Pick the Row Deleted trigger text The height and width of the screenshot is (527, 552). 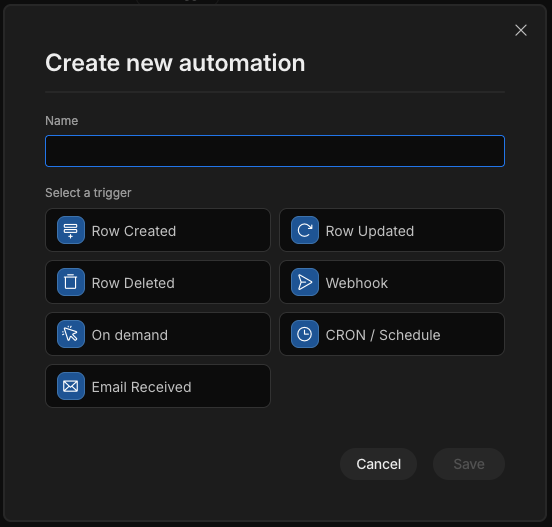(x=133, y=283)
